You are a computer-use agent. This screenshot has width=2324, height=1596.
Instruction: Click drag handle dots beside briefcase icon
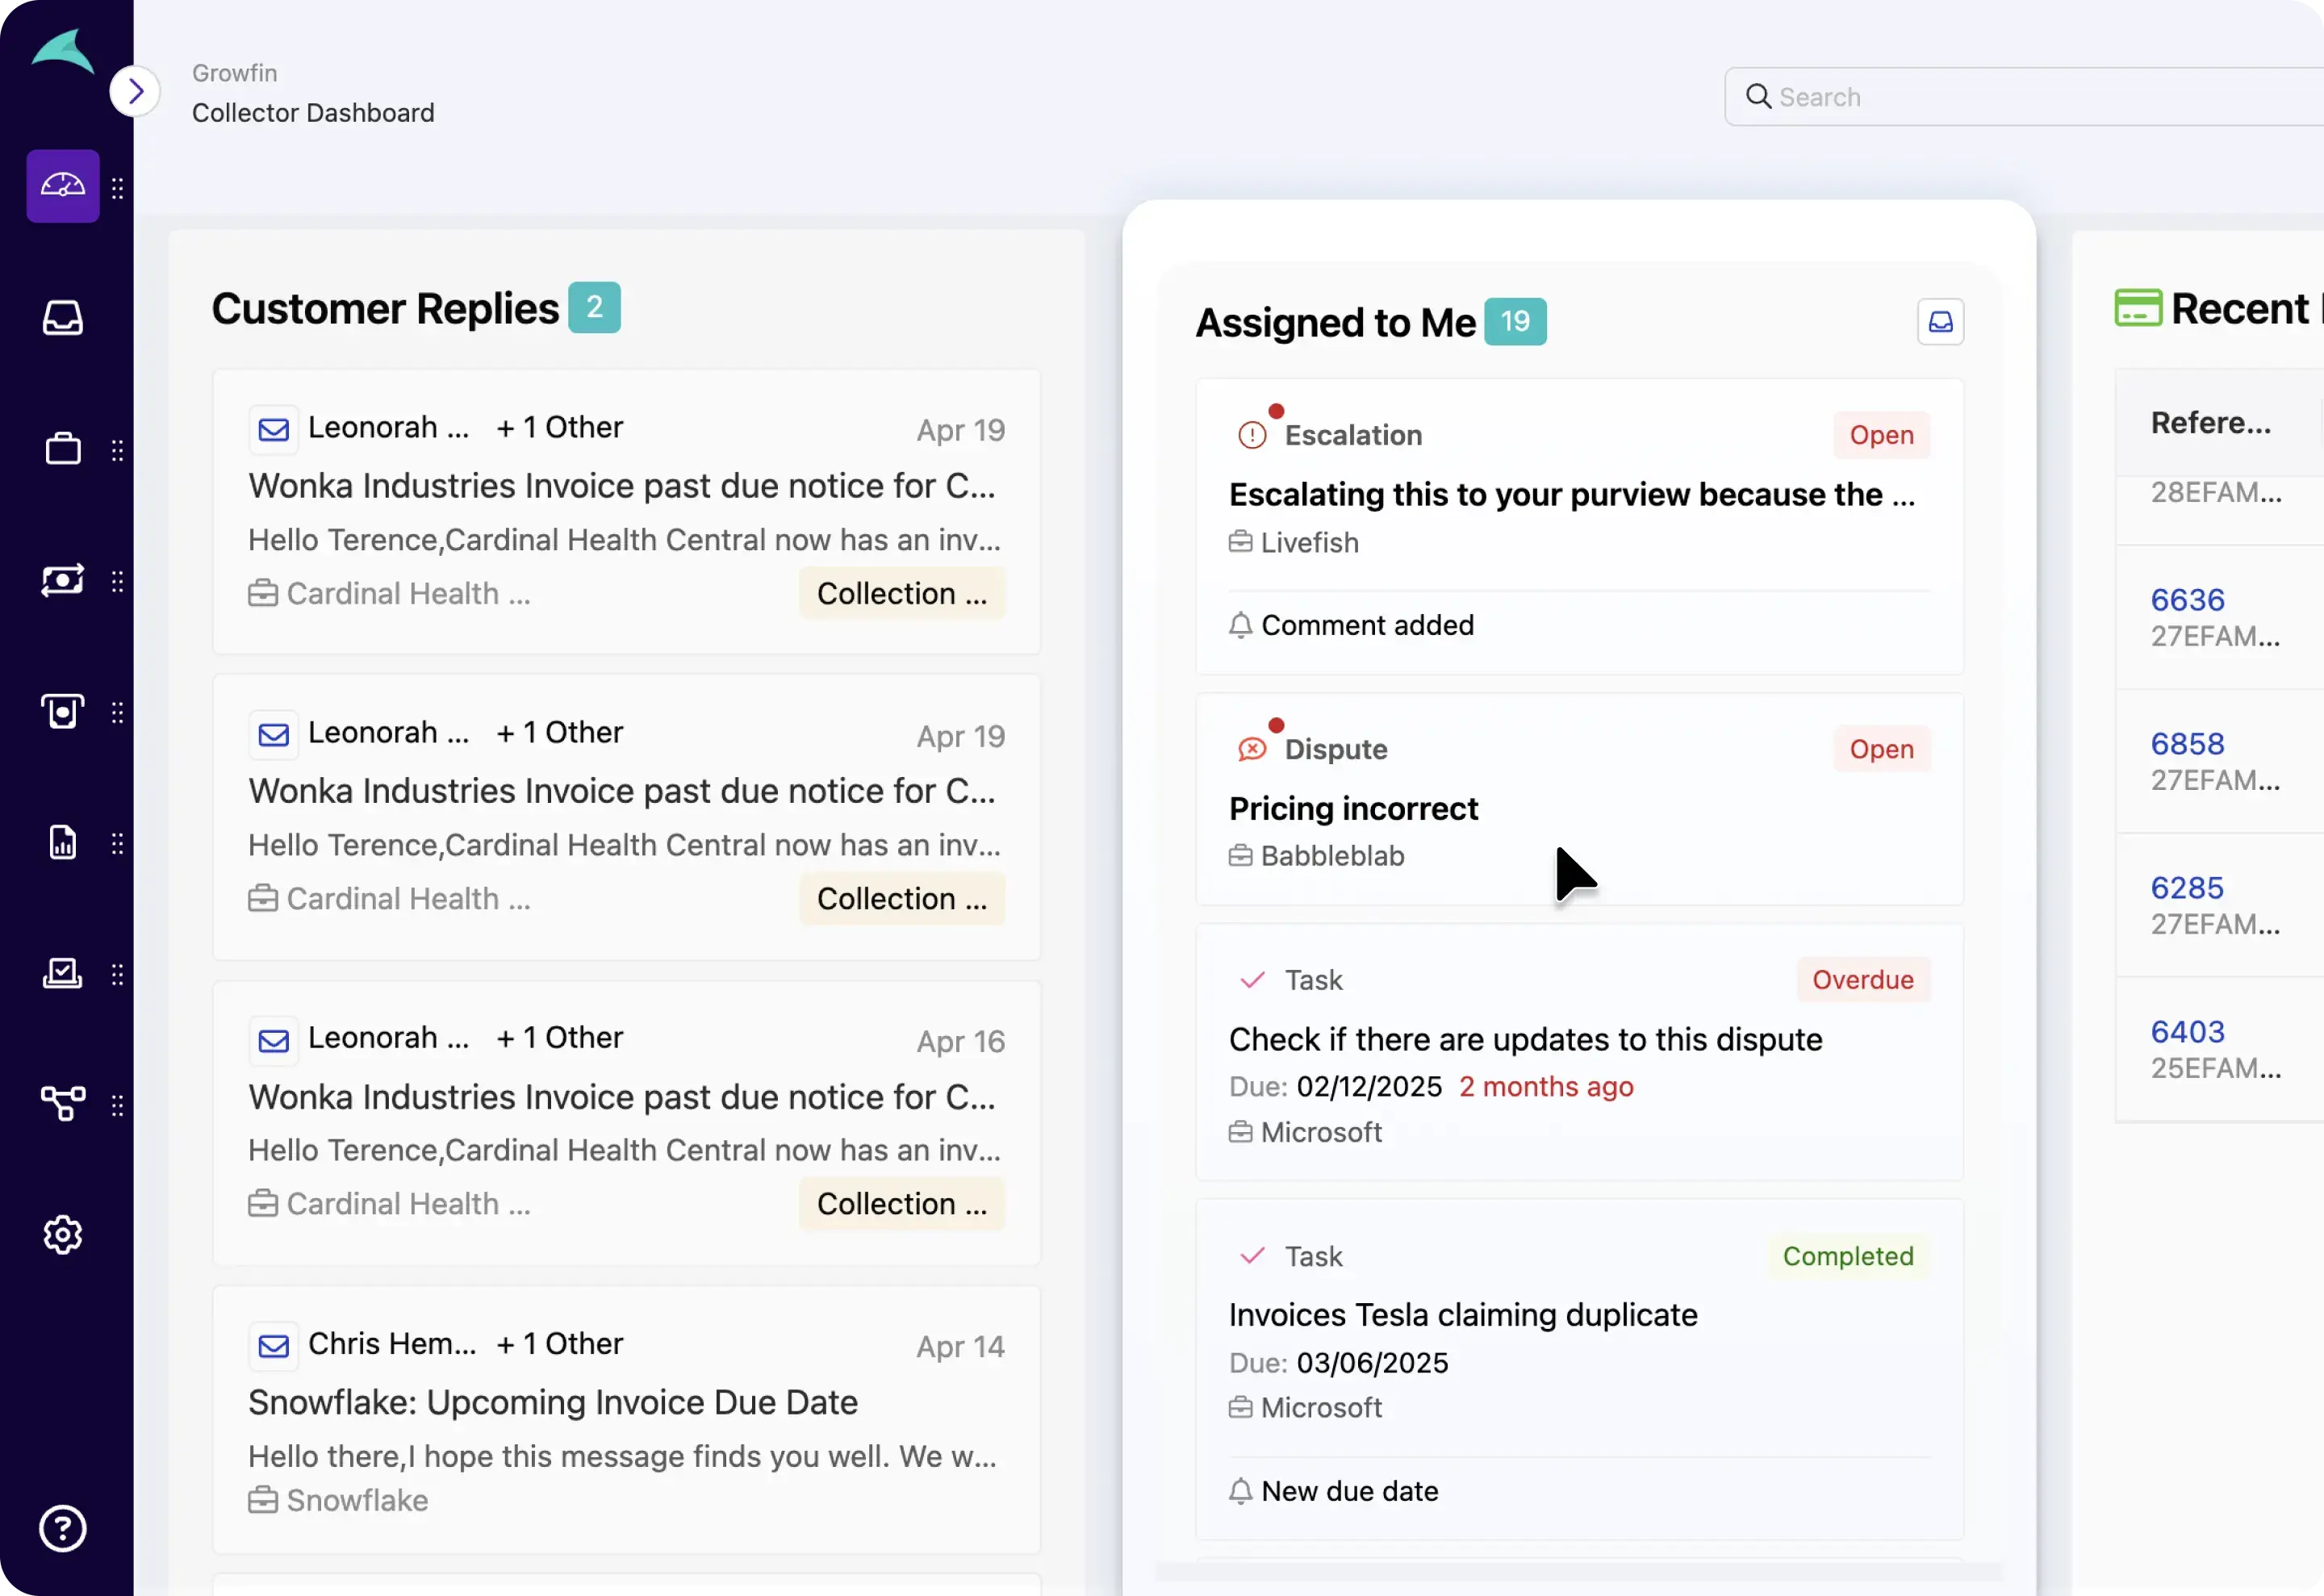(x=118, y=450)
